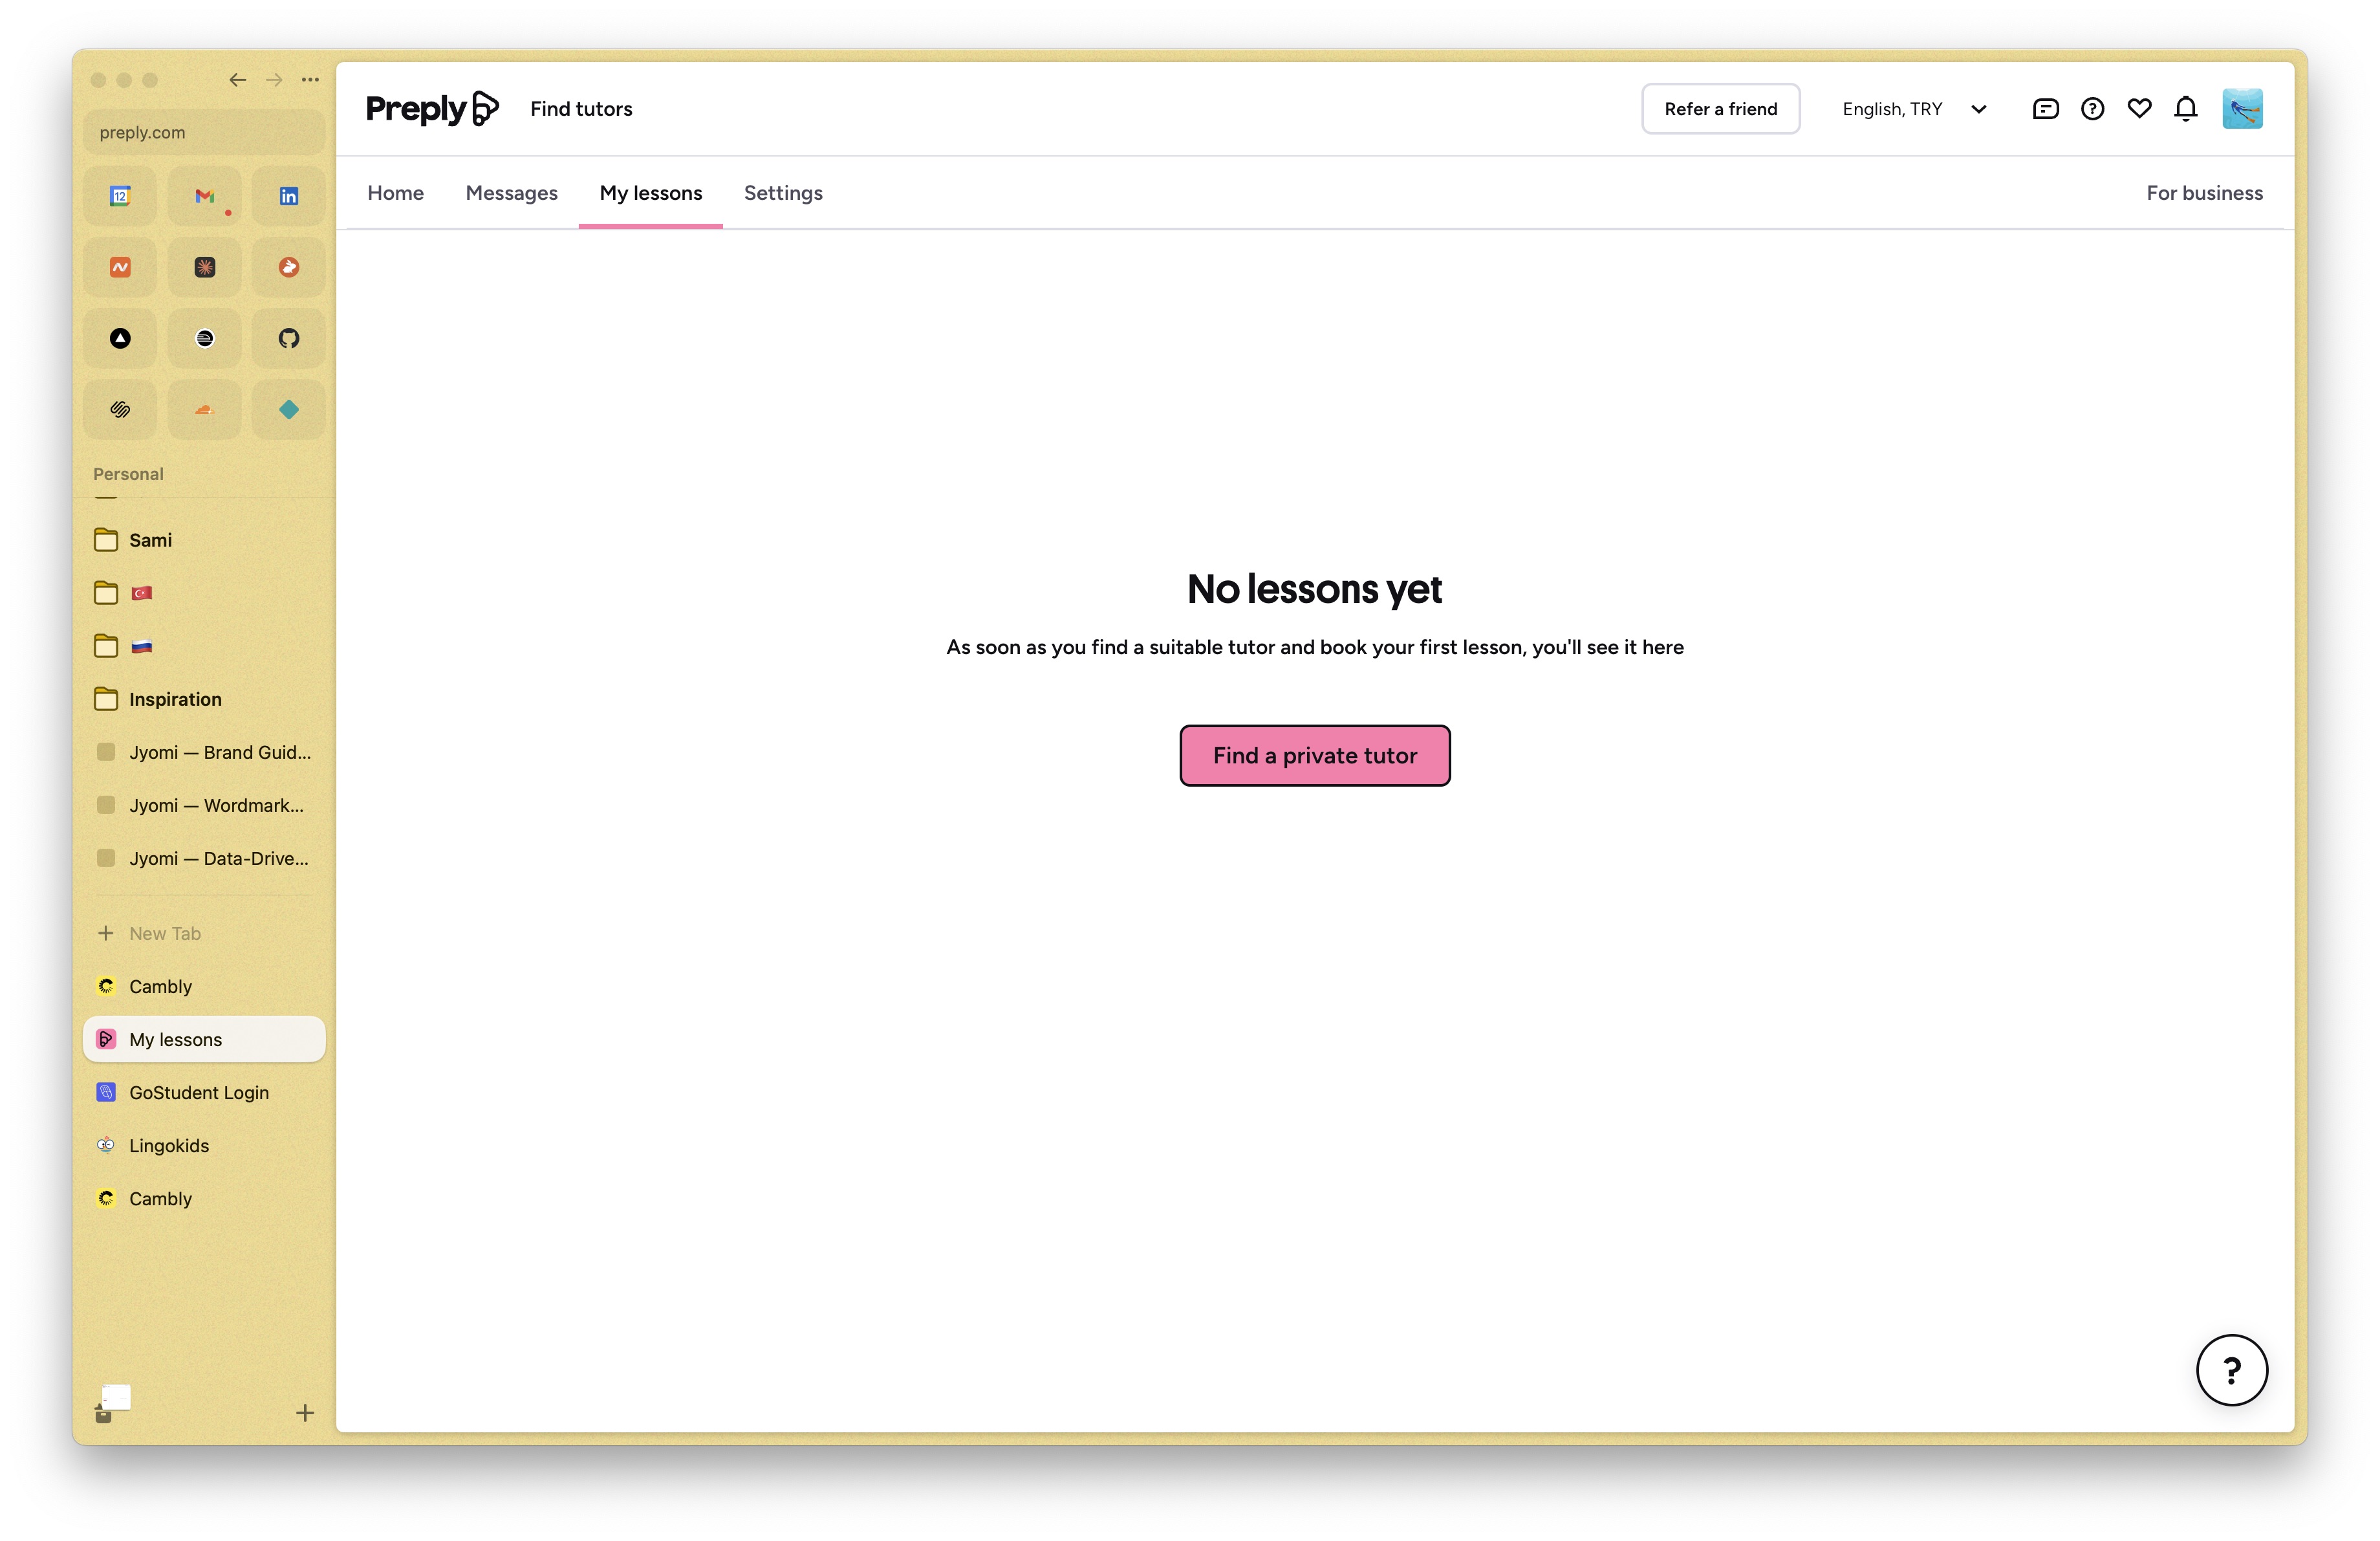Expand the Inspiration folder
Viewport: 2380px width, 1541px height.
click(x=174, y=699)
